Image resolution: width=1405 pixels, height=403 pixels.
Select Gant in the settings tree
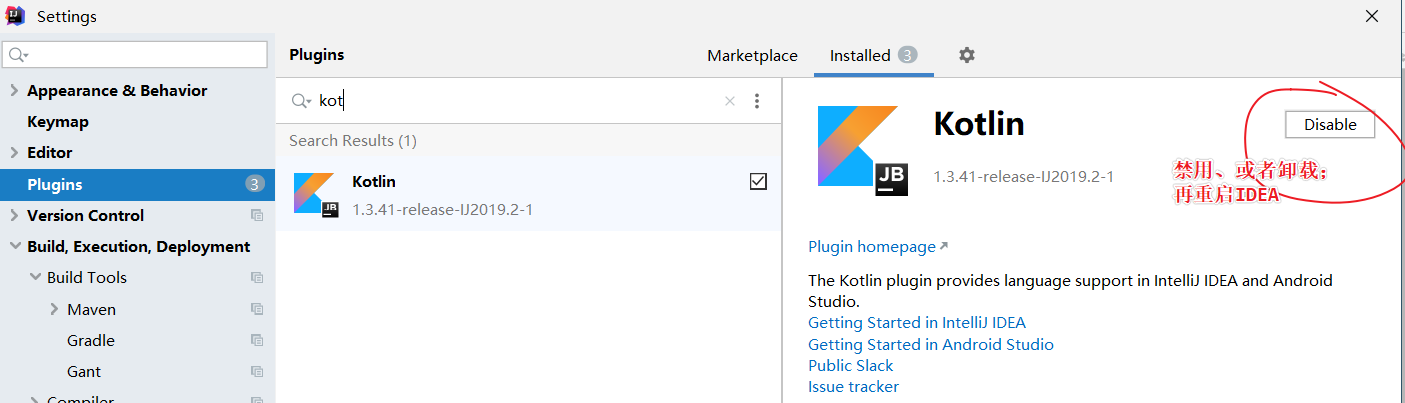[84, 372]
